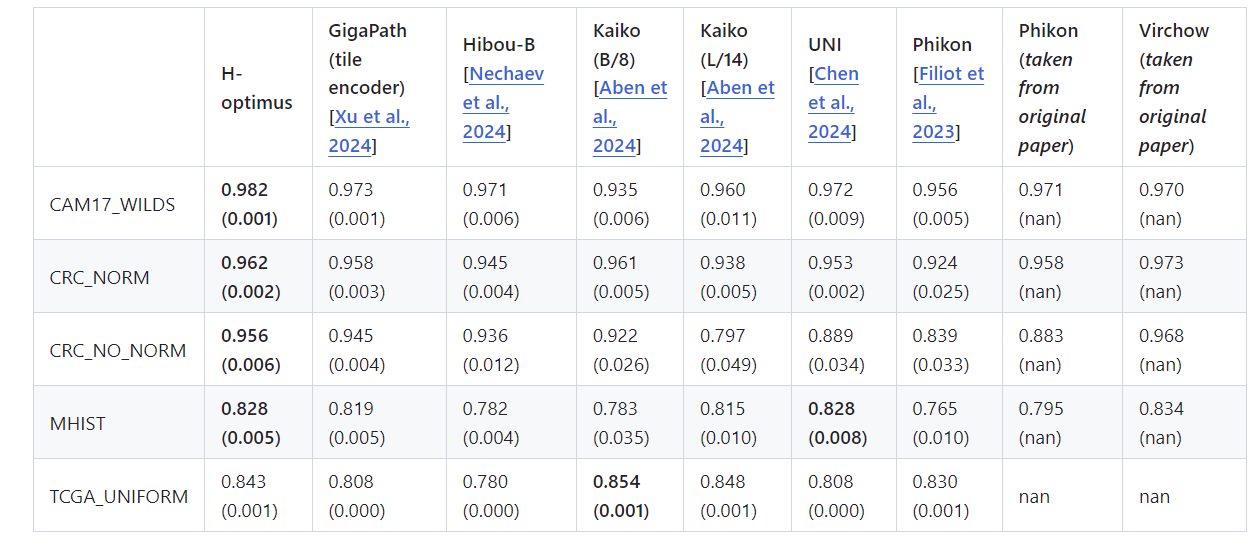Click the bold 0.982 cell for CAM17_WILDS
This screenshot has width=1250, height=557.
(x=249, y=204)
